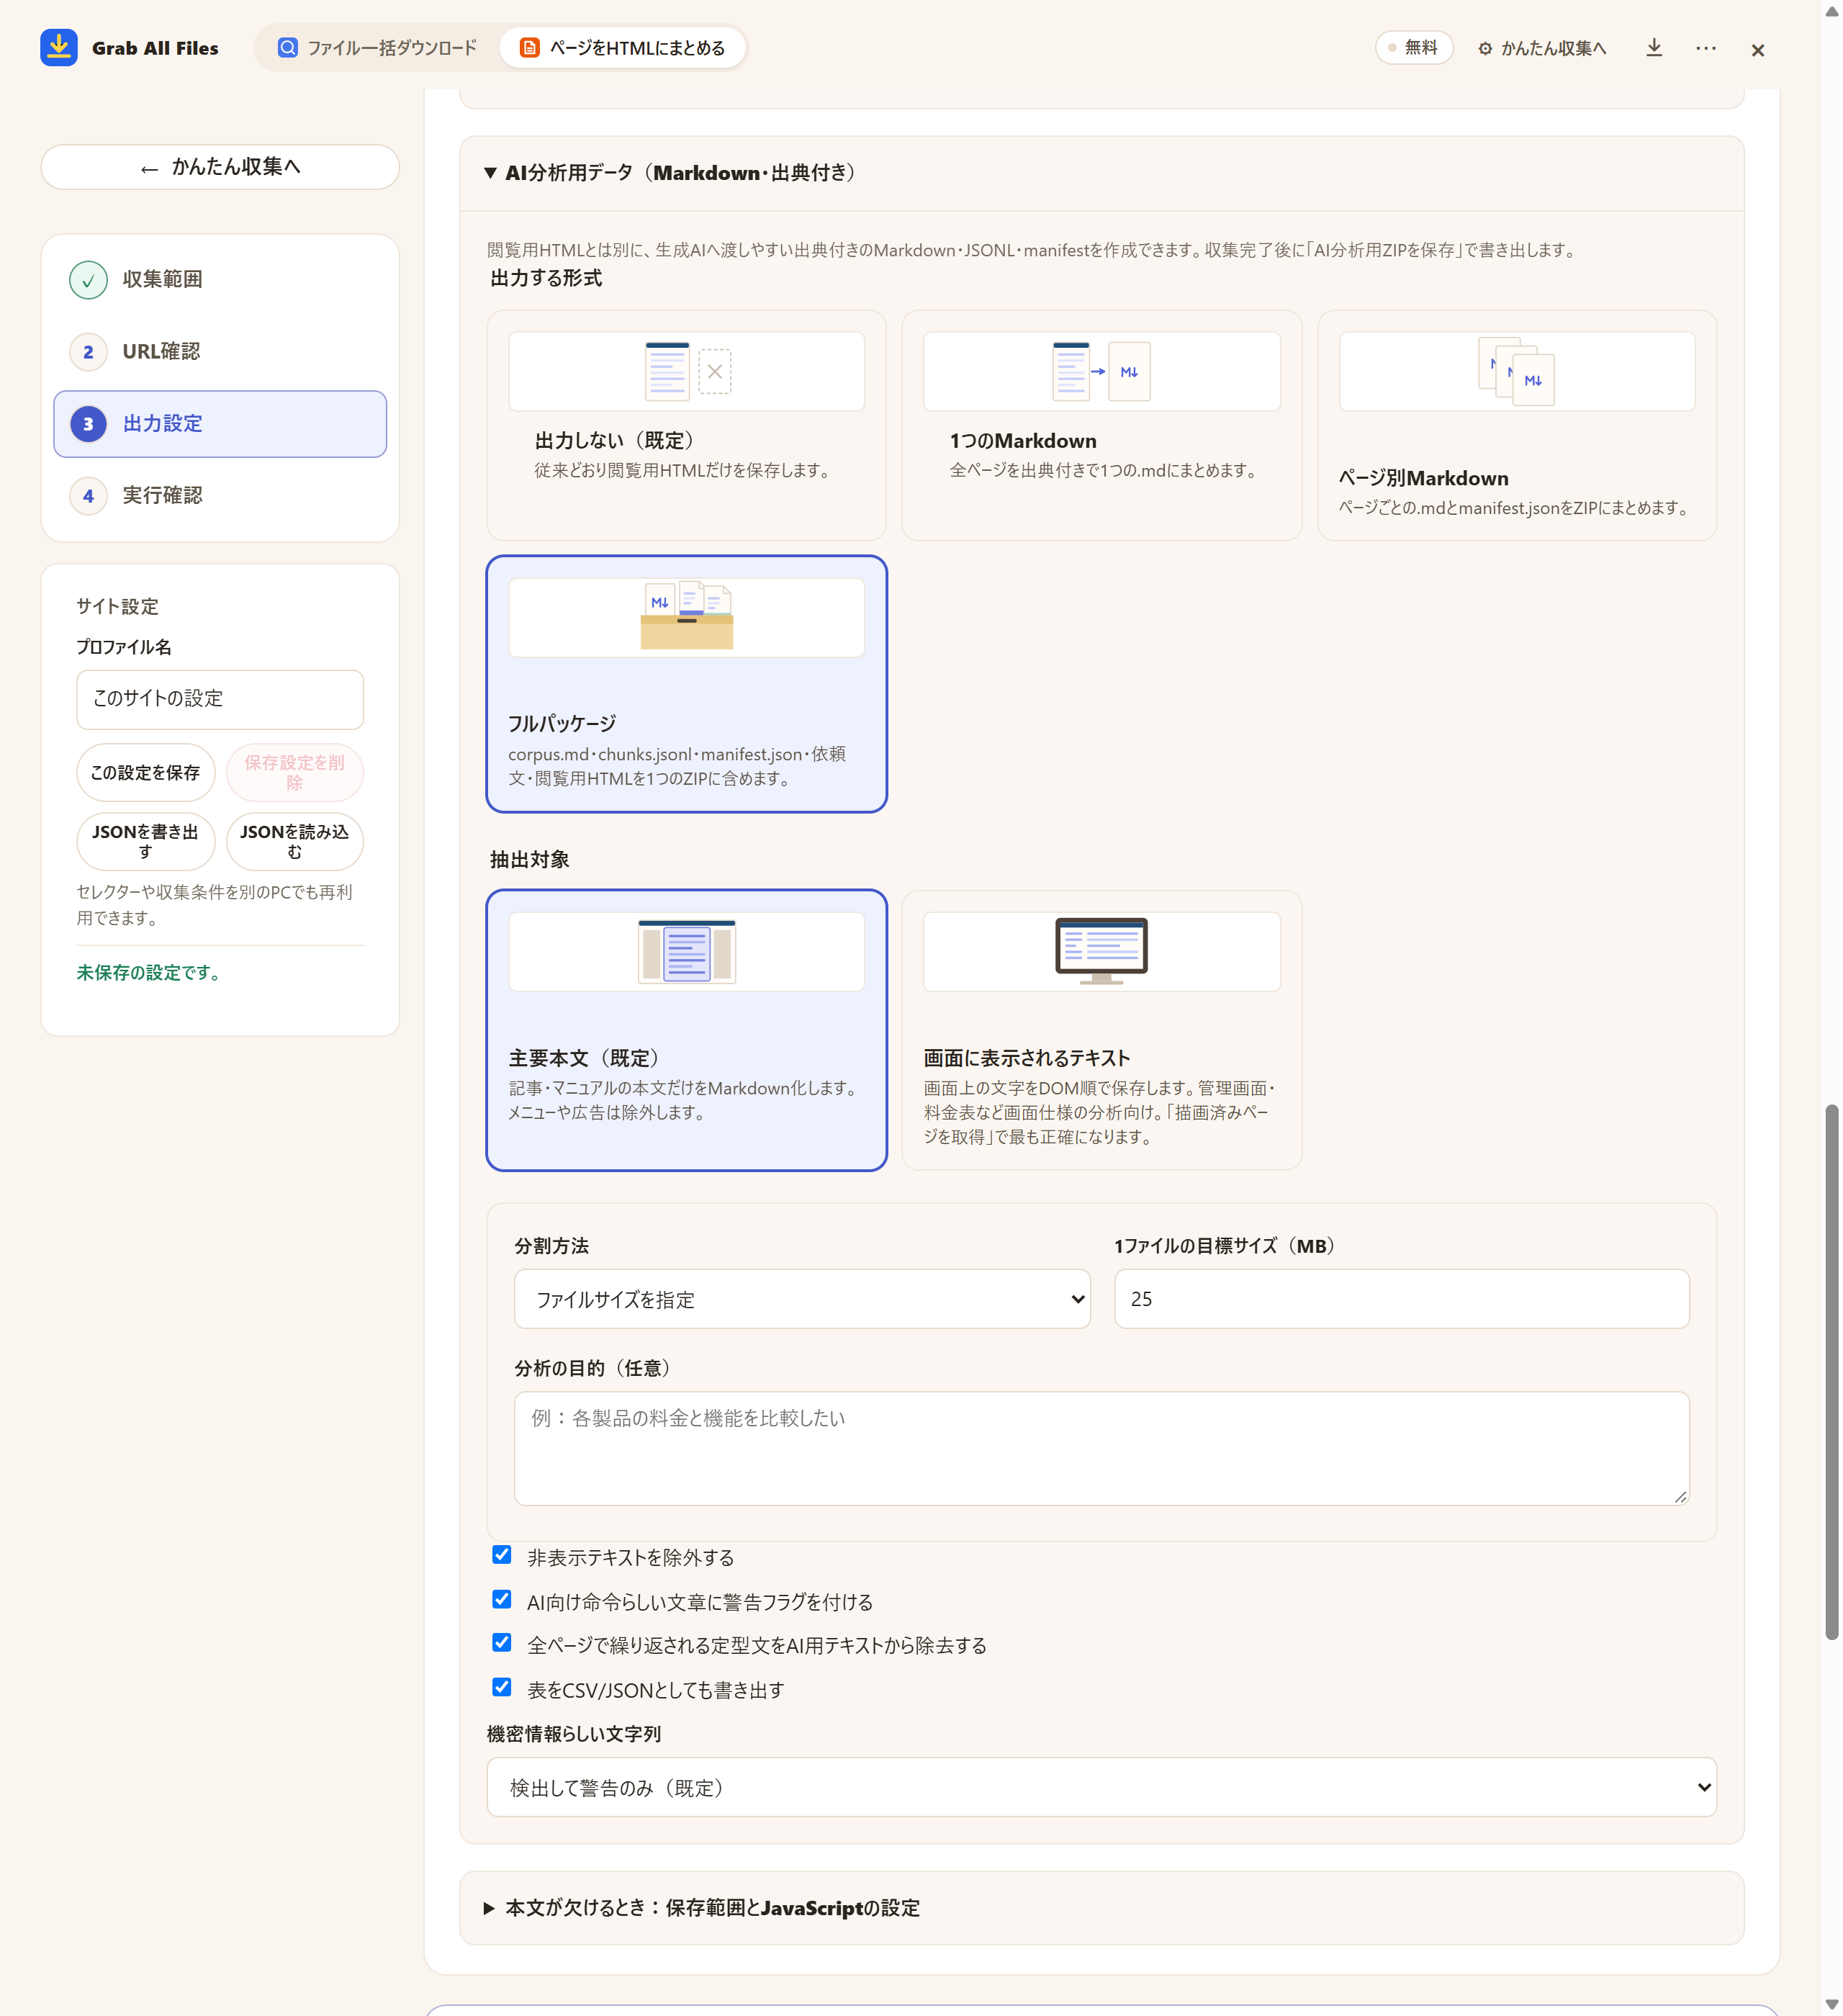Click the 分析の目的 text area

1101,1448
